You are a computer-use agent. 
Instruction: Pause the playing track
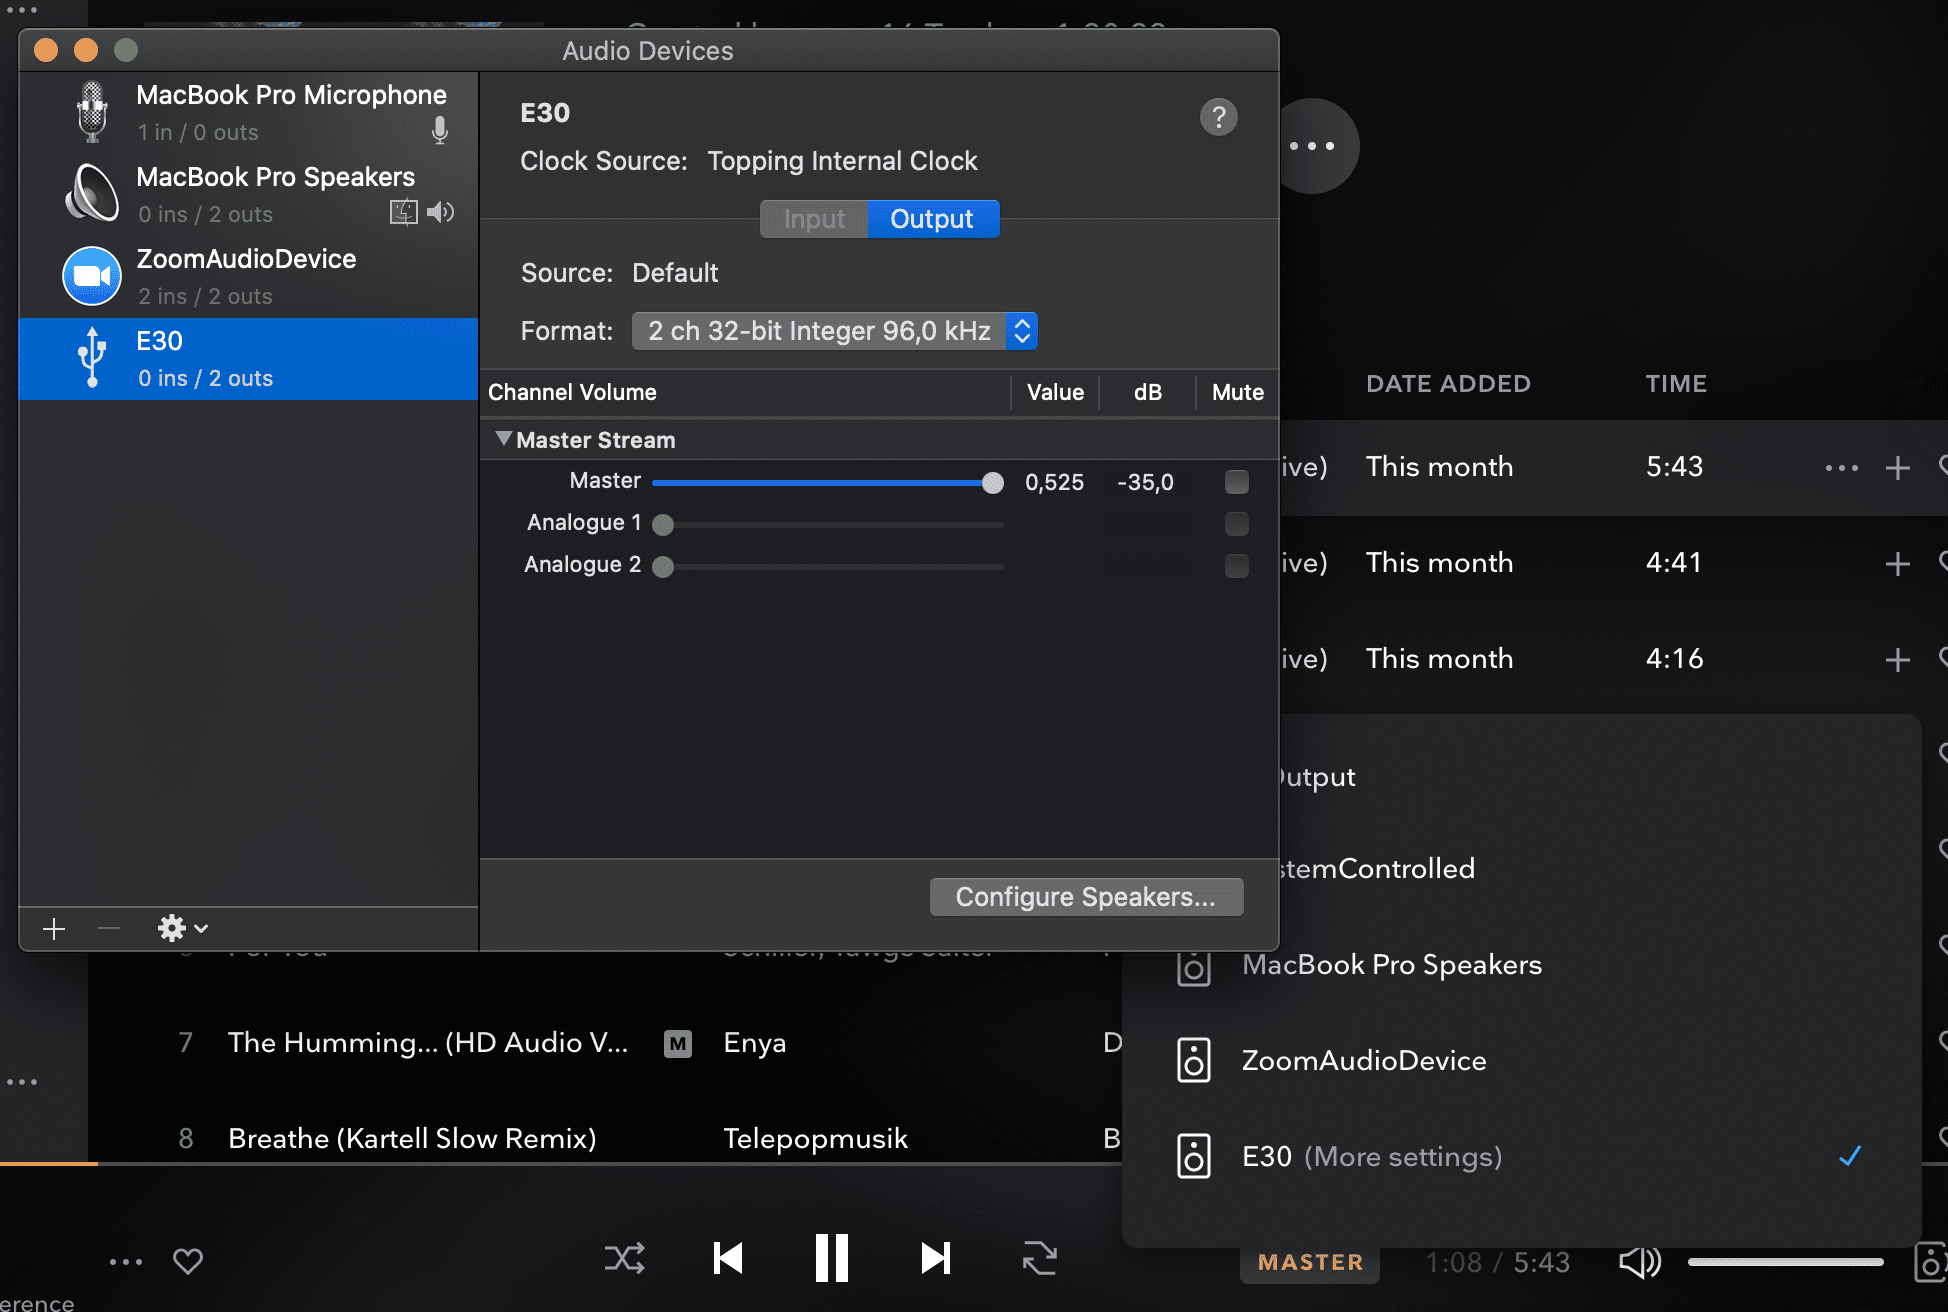(832, 1258)
